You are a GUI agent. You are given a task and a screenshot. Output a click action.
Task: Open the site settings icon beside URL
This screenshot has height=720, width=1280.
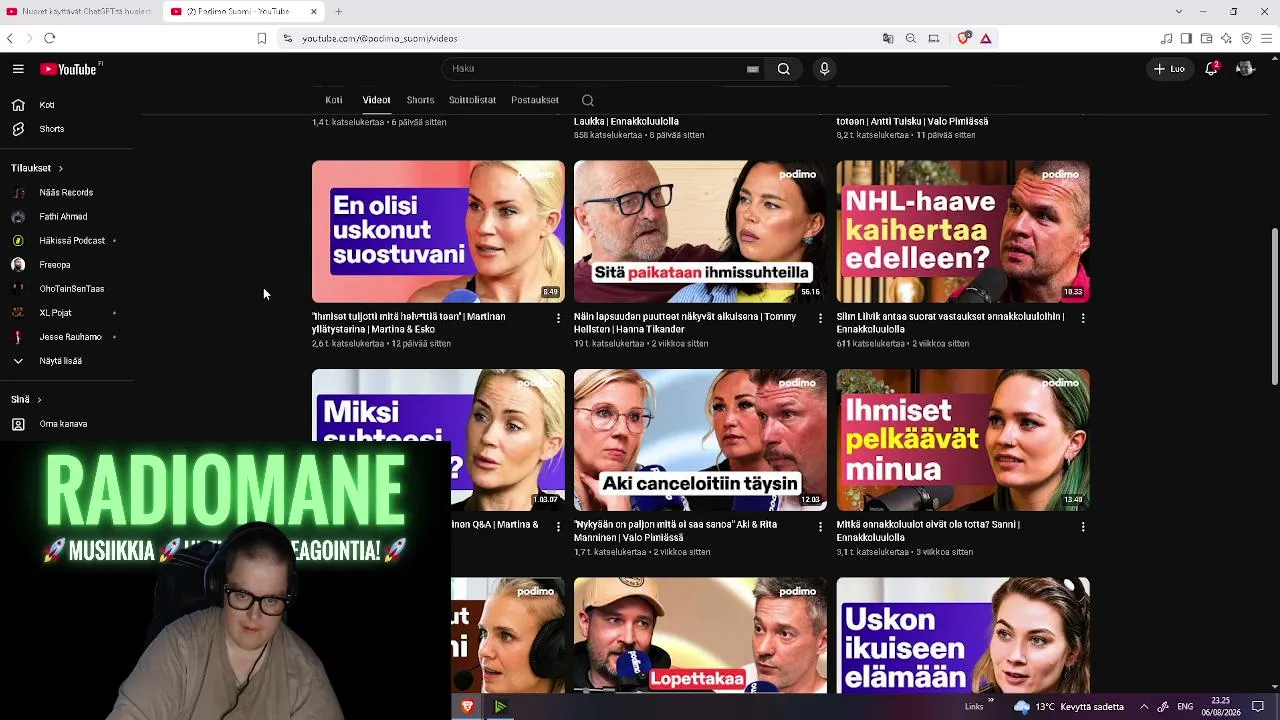coord(287,38)
